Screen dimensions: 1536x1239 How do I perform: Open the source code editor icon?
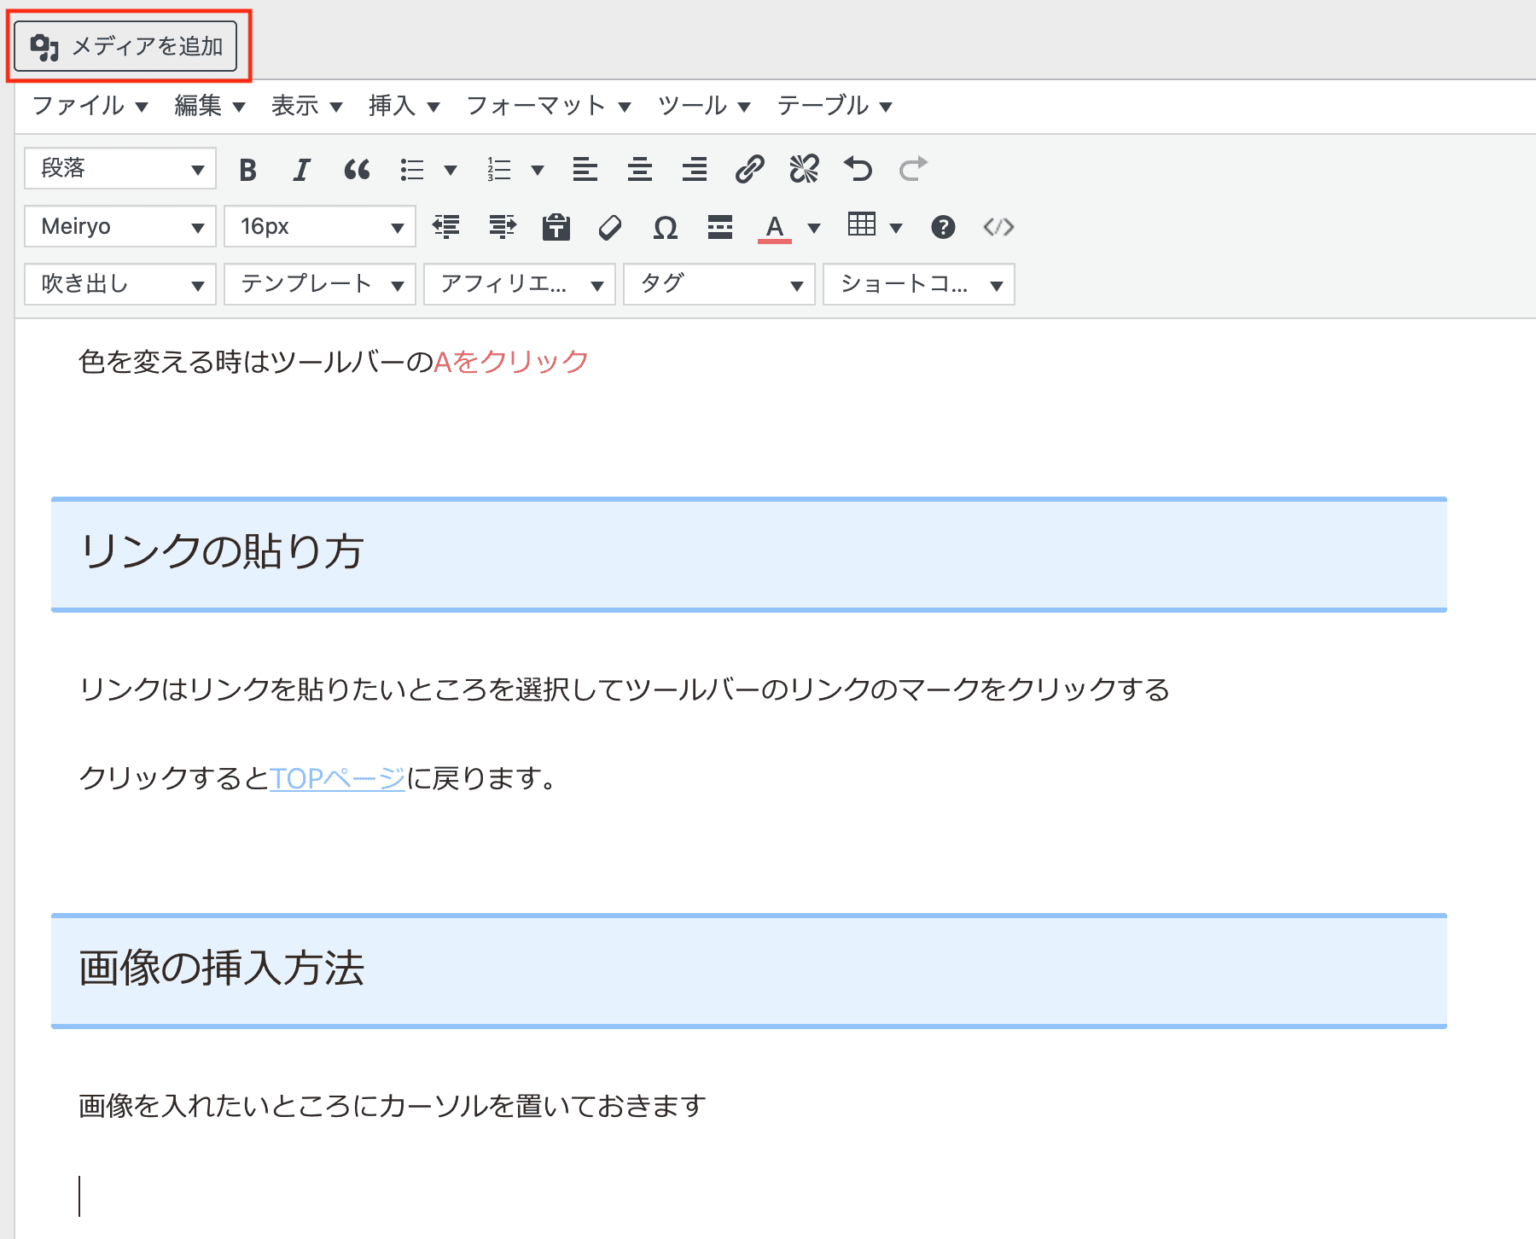click(x=998, y=227)
